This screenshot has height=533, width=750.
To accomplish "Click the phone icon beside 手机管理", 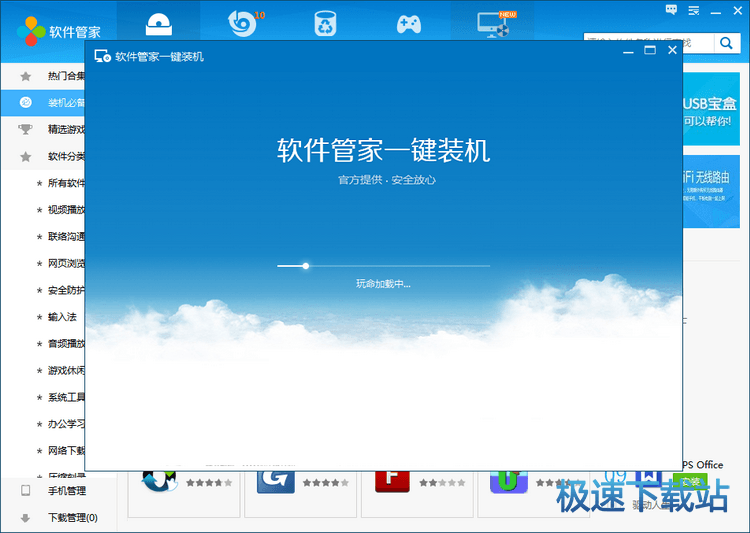I will pos(25,490).
